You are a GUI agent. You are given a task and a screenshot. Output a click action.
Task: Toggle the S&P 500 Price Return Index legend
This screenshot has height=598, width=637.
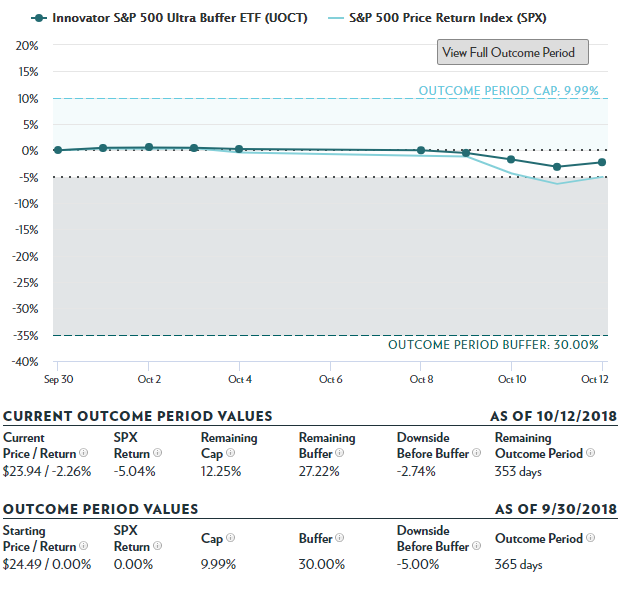[x=437, y=18]
